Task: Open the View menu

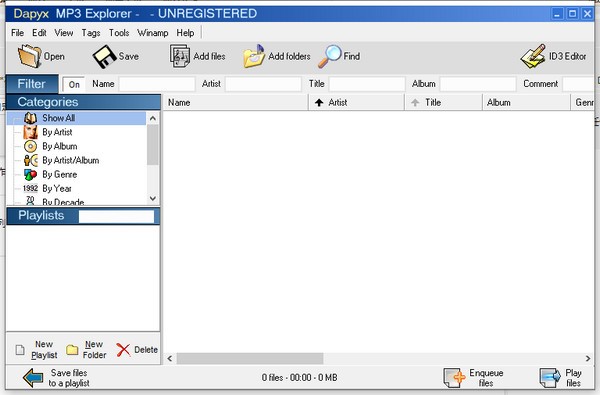Action: coord(64,33)
